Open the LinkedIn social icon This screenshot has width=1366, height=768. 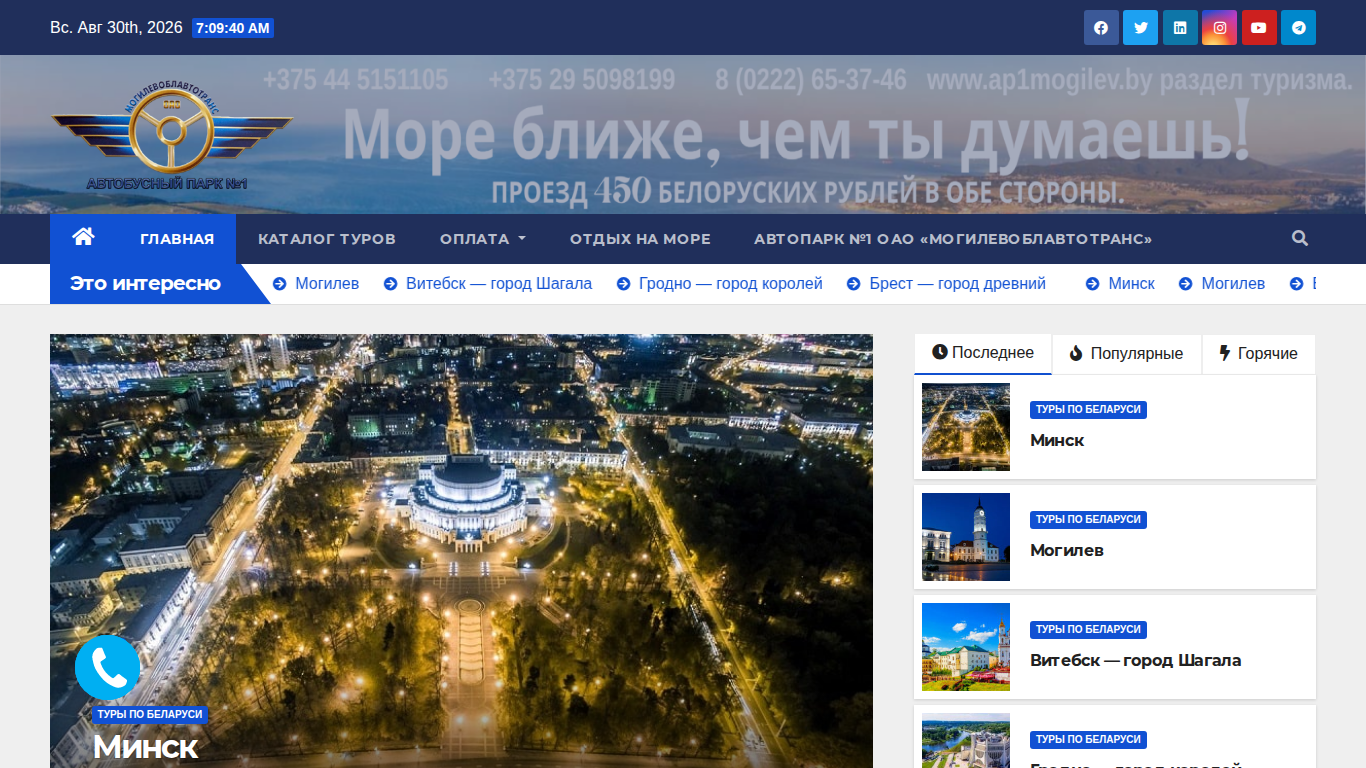click(1180, 28)
